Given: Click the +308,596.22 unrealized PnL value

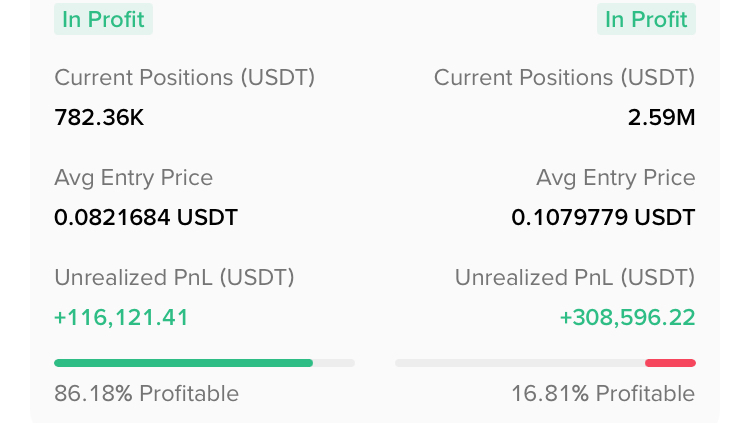Looking at the screenshot, I should point(627,318).
